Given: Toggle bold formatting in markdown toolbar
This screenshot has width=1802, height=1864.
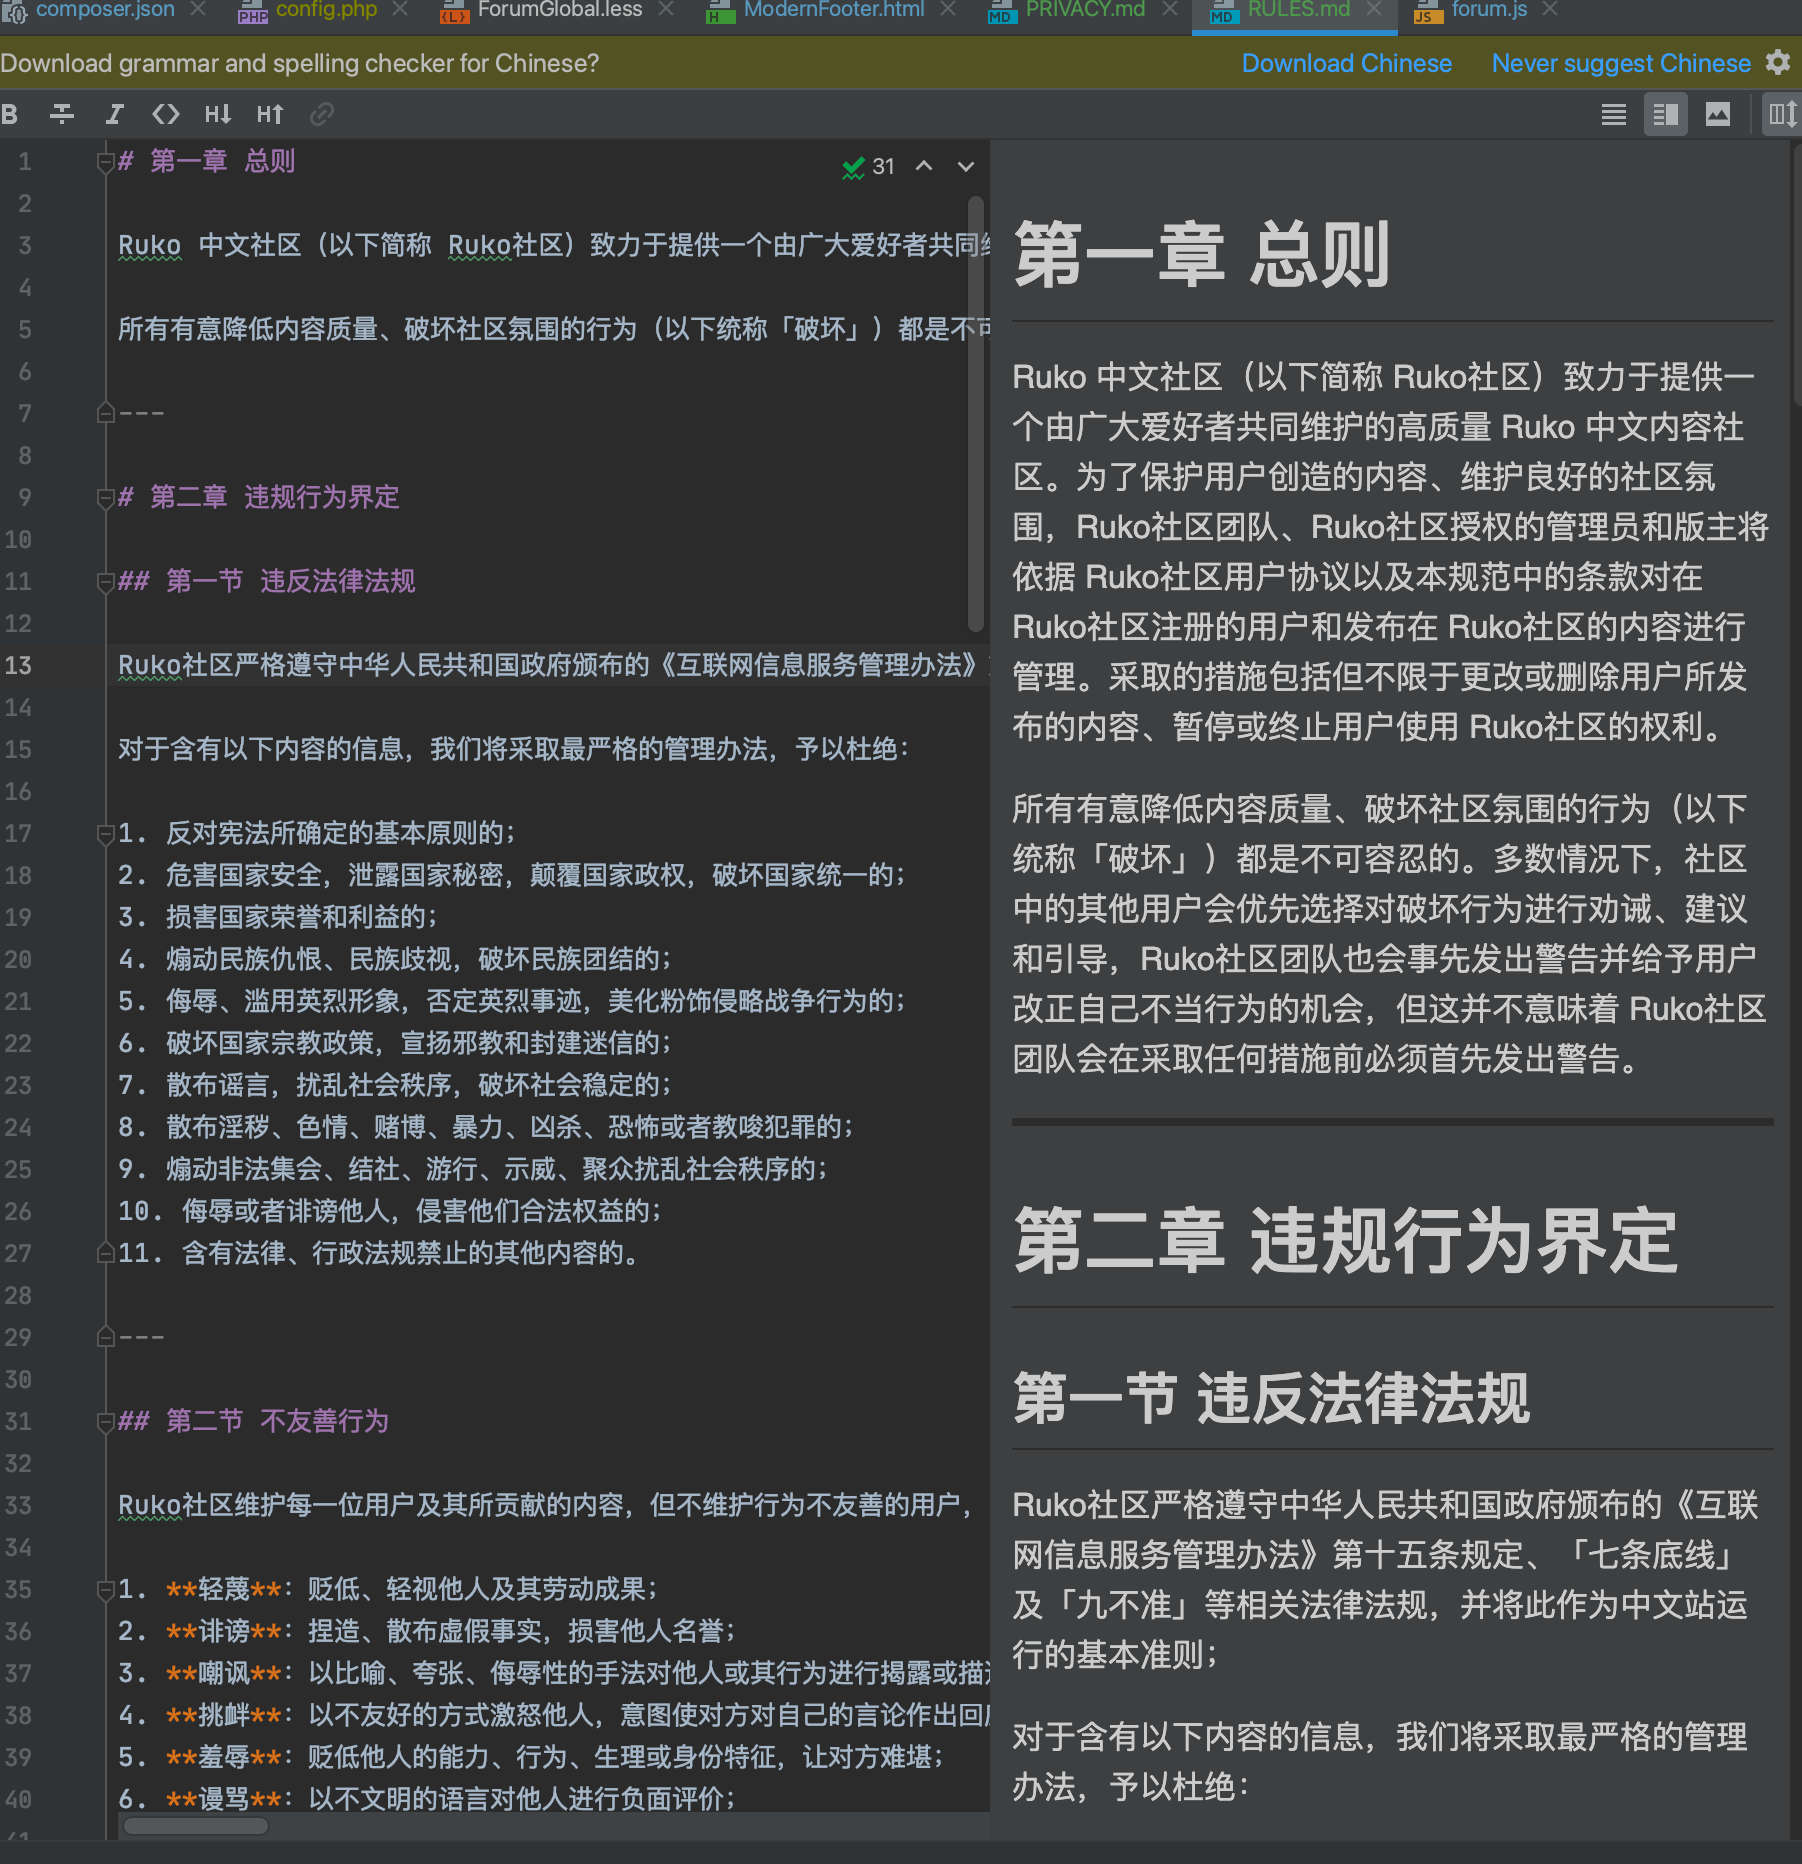Looking at the screenshot, I should [x=10, y=114].
